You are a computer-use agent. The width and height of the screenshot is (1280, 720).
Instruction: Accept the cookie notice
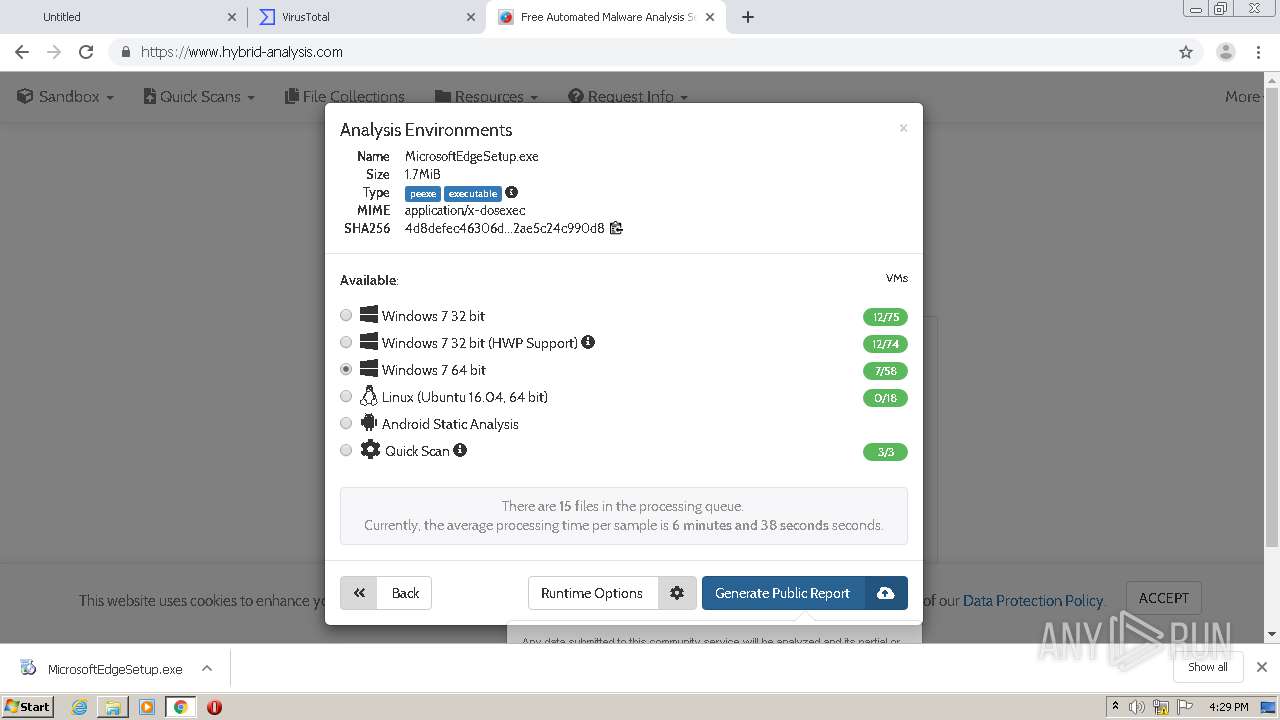click(x=1163, y=598)
